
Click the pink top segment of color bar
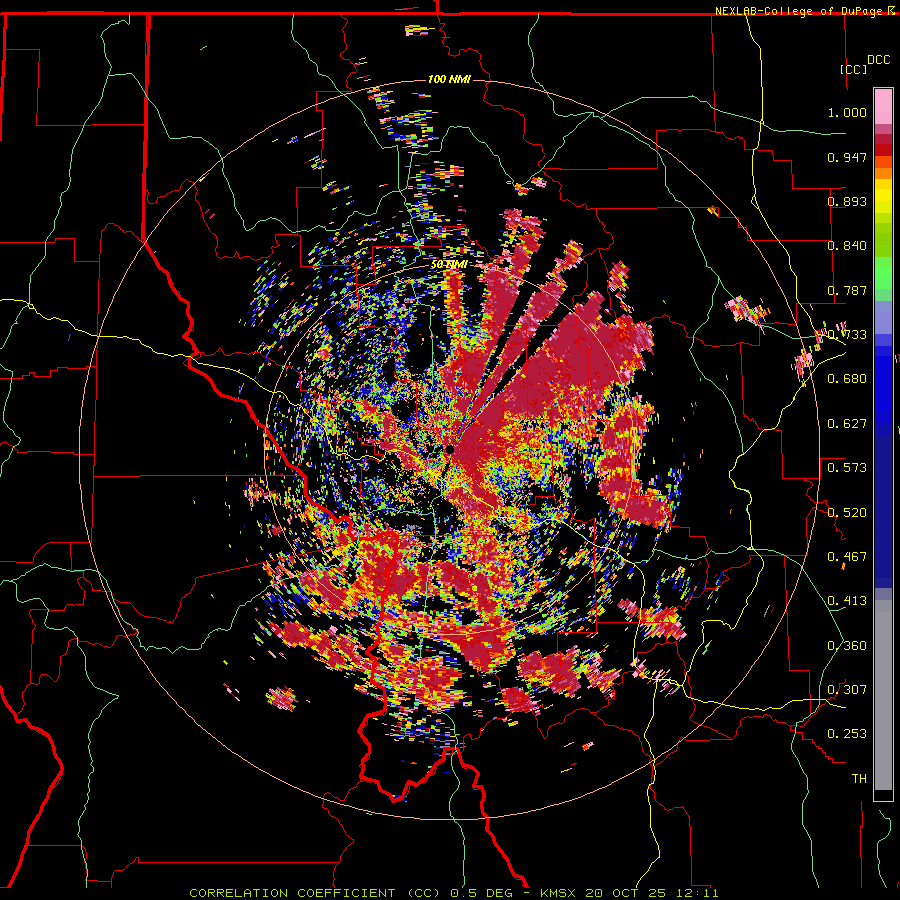pyautogui.click(x=883, y=106)
